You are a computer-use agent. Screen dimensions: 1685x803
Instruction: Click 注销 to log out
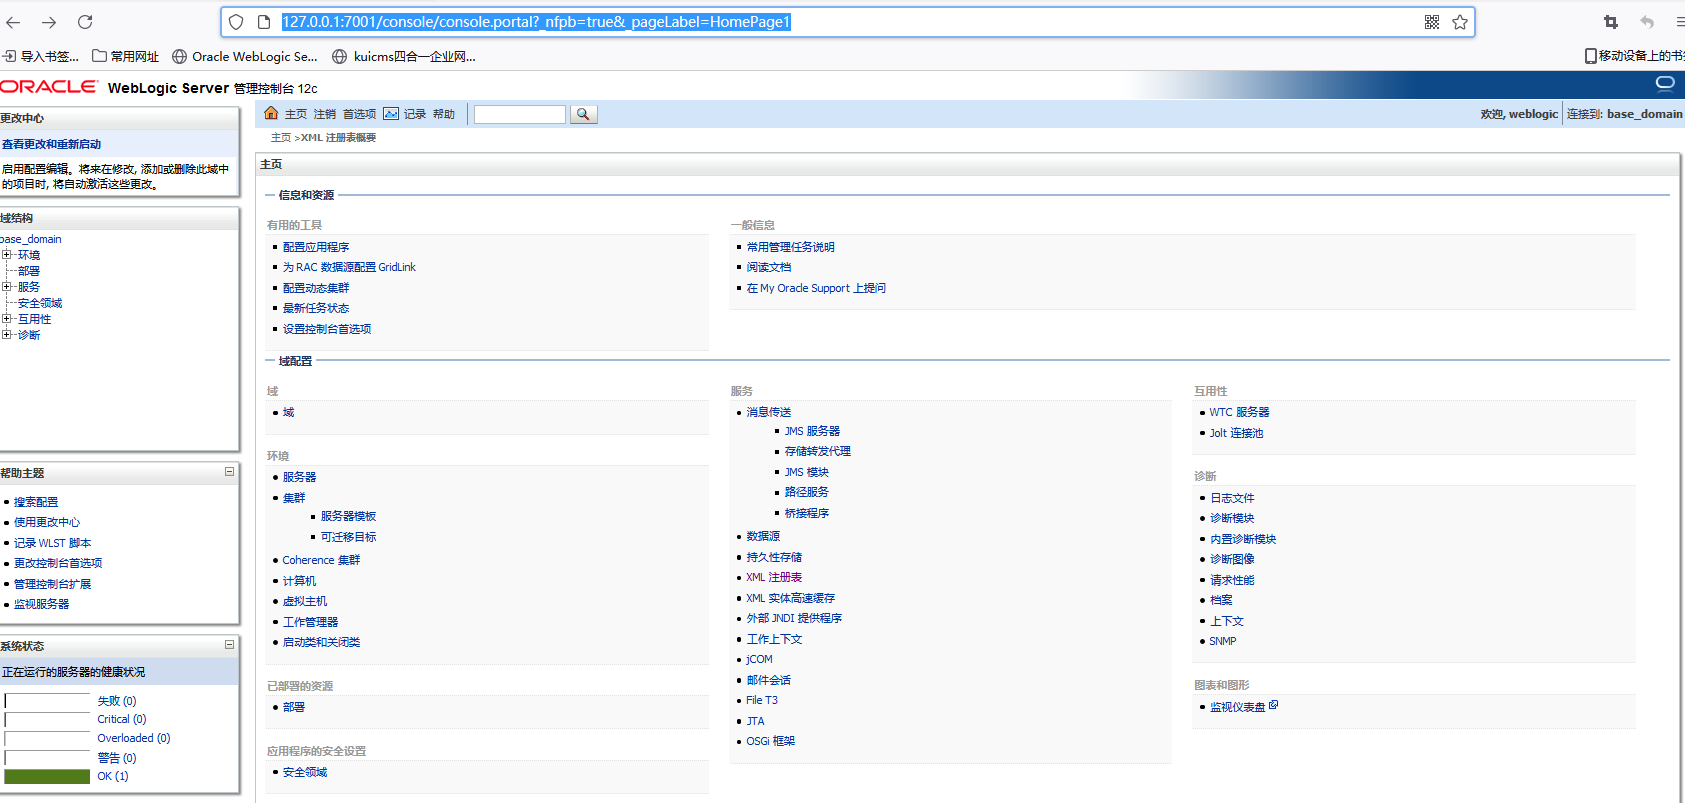(325, 114)
